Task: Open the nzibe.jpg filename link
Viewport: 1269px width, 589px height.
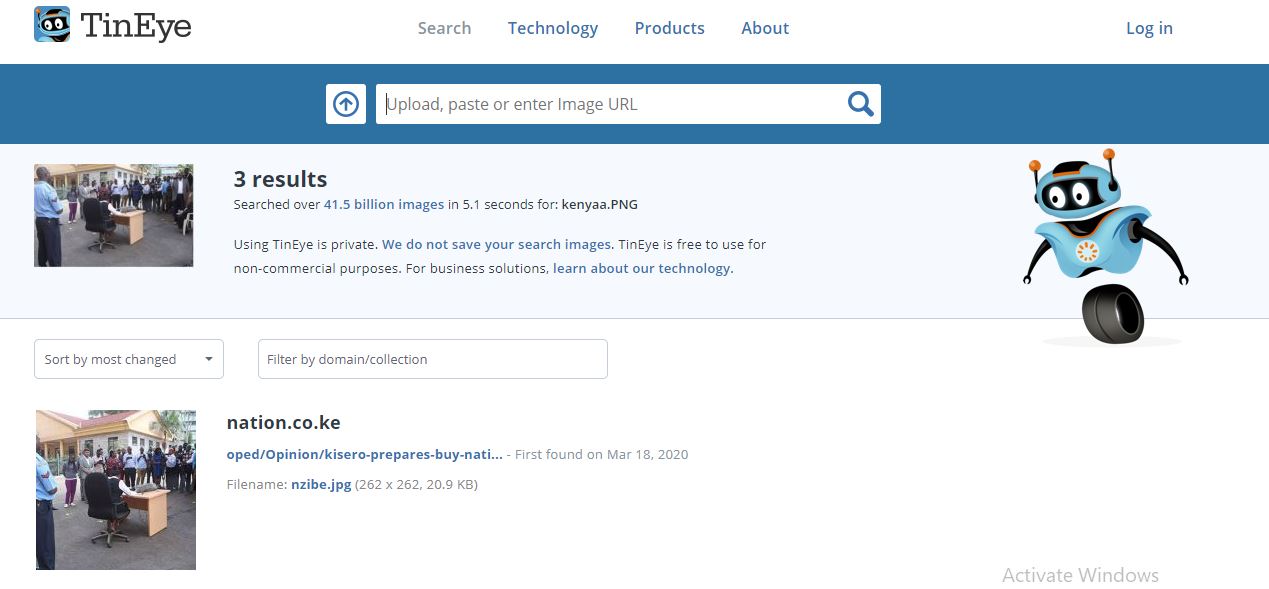Action: point(321,485)
